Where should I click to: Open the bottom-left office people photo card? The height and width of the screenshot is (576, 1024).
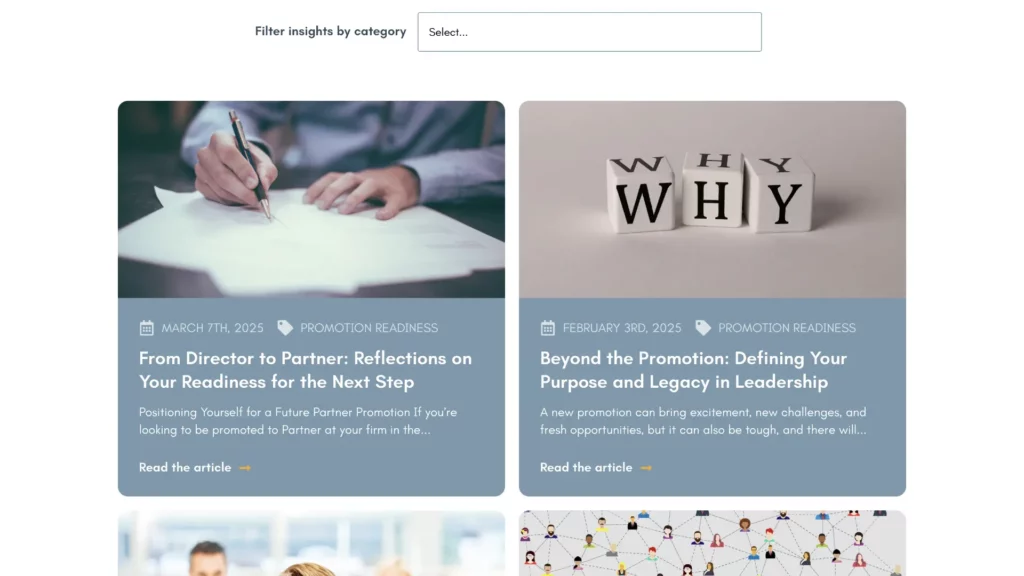point(311,543)
